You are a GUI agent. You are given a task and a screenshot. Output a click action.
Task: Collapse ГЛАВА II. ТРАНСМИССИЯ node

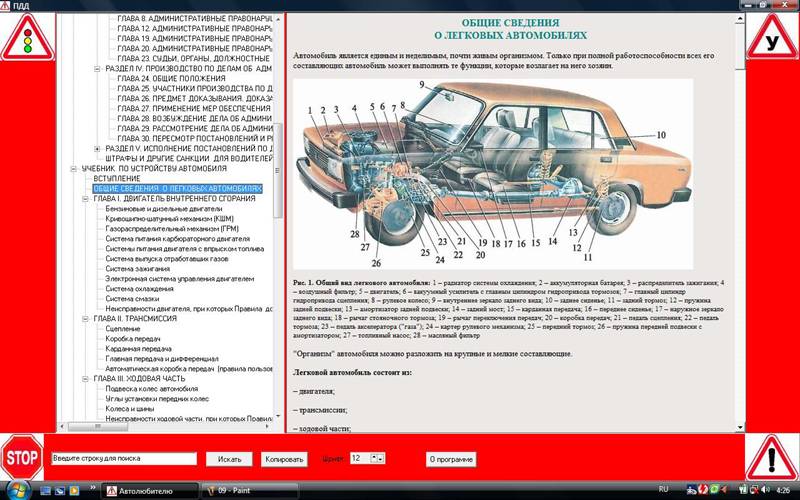click(x=85, y=318)
